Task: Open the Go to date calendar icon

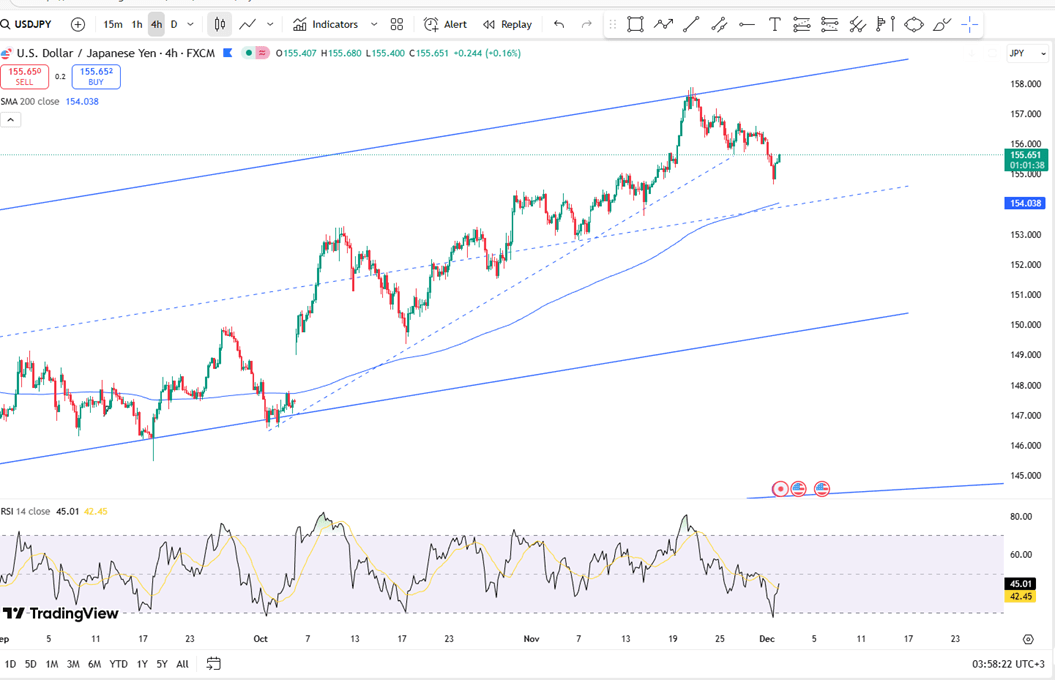Action: pyautogui.click(x=213, y=663)
